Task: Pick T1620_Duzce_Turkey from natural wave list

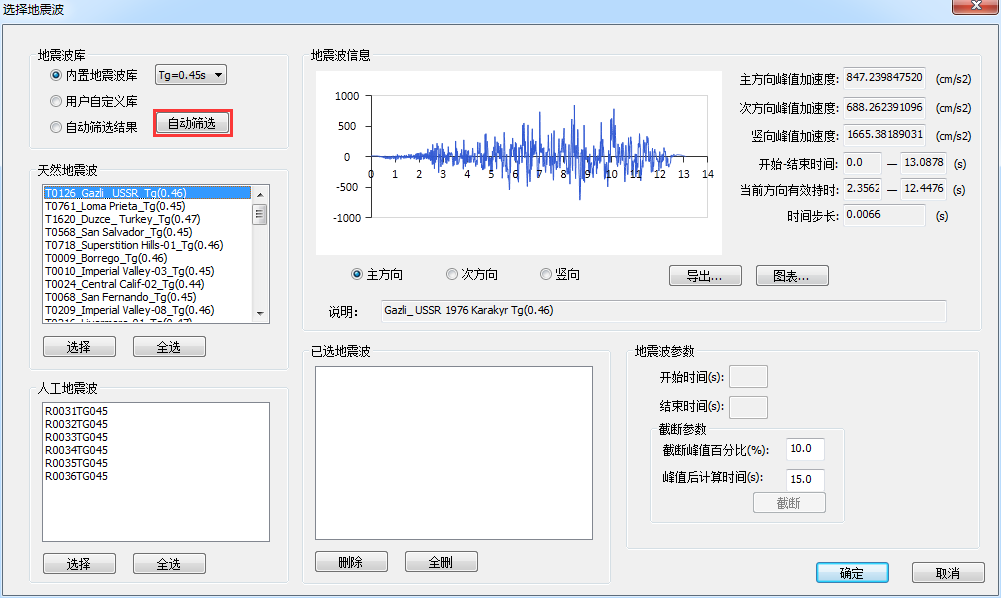Action: click(x=121, y=219)
